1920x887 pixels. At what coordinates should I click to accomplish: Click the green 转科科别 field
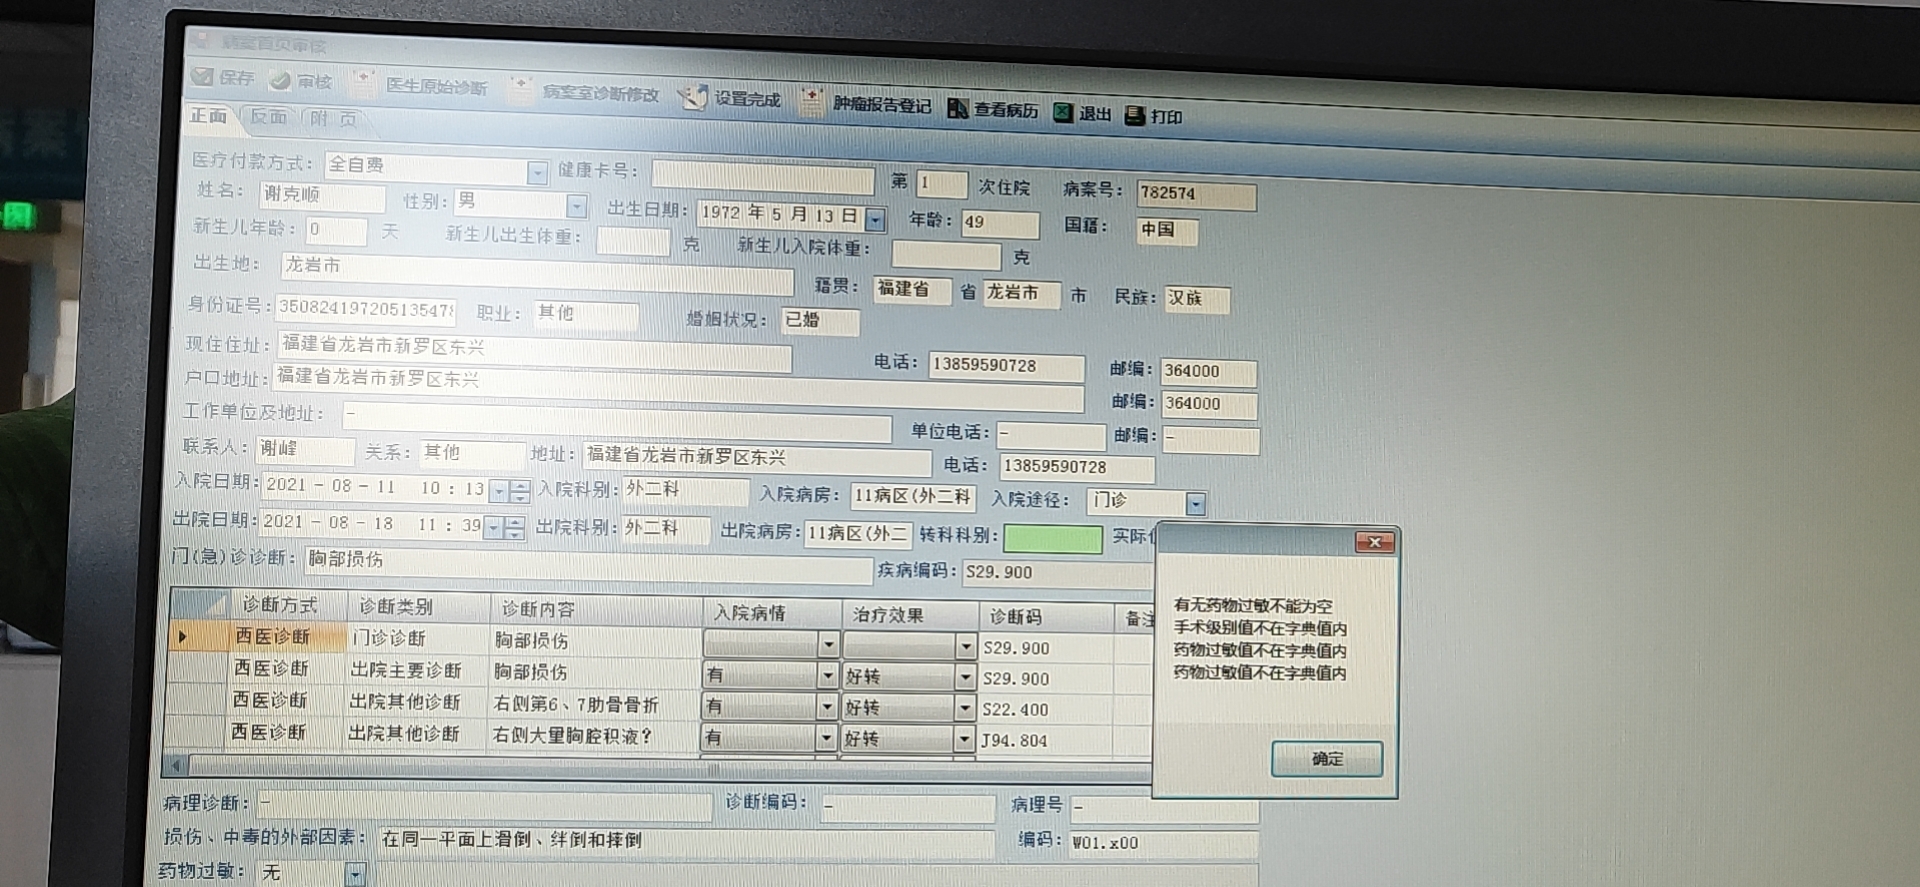tap(1052, 539)
